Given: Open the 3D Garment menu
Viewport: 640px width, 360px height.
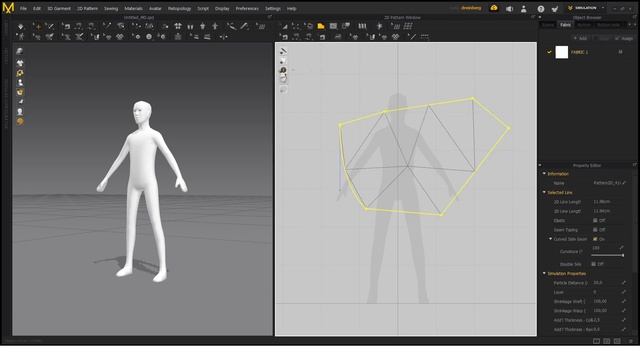Looking at the screenshot, I should pos(59,9).
